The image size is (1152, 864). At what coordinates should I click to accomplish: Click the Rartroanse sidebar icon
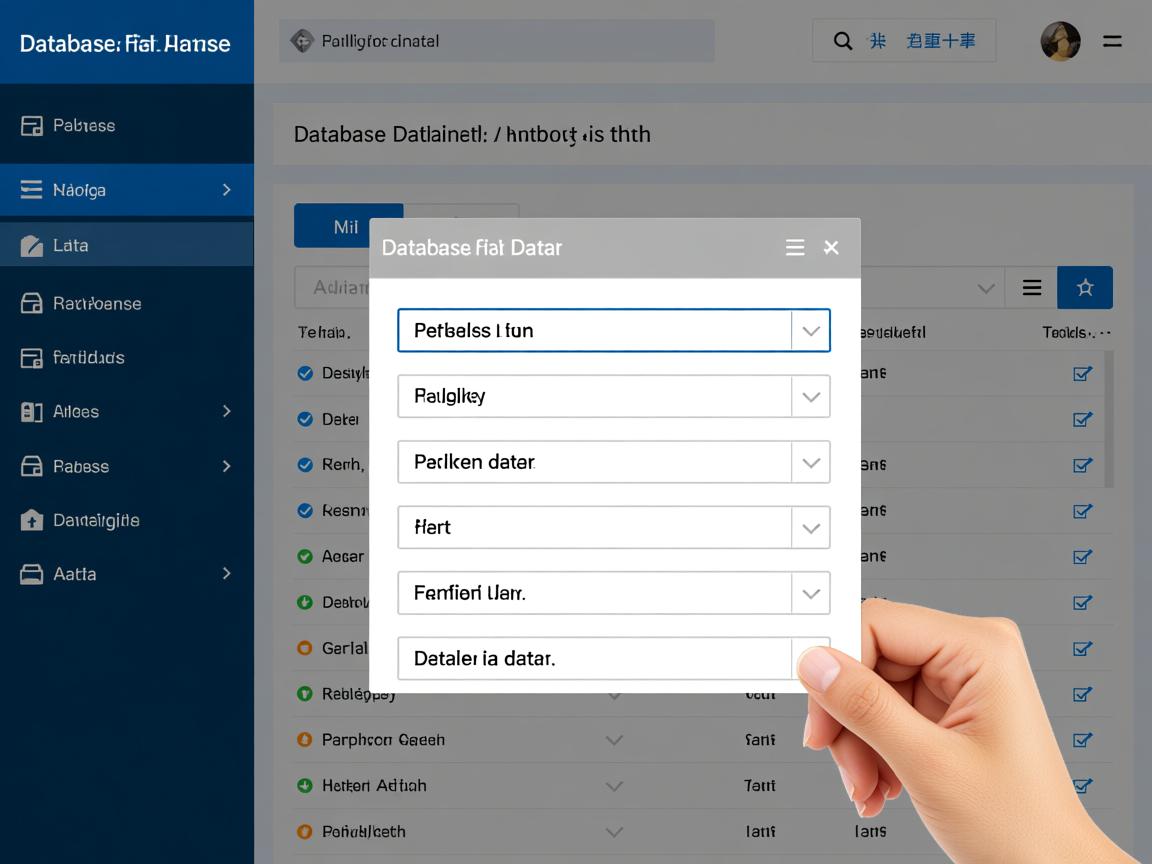pos(32,303)
